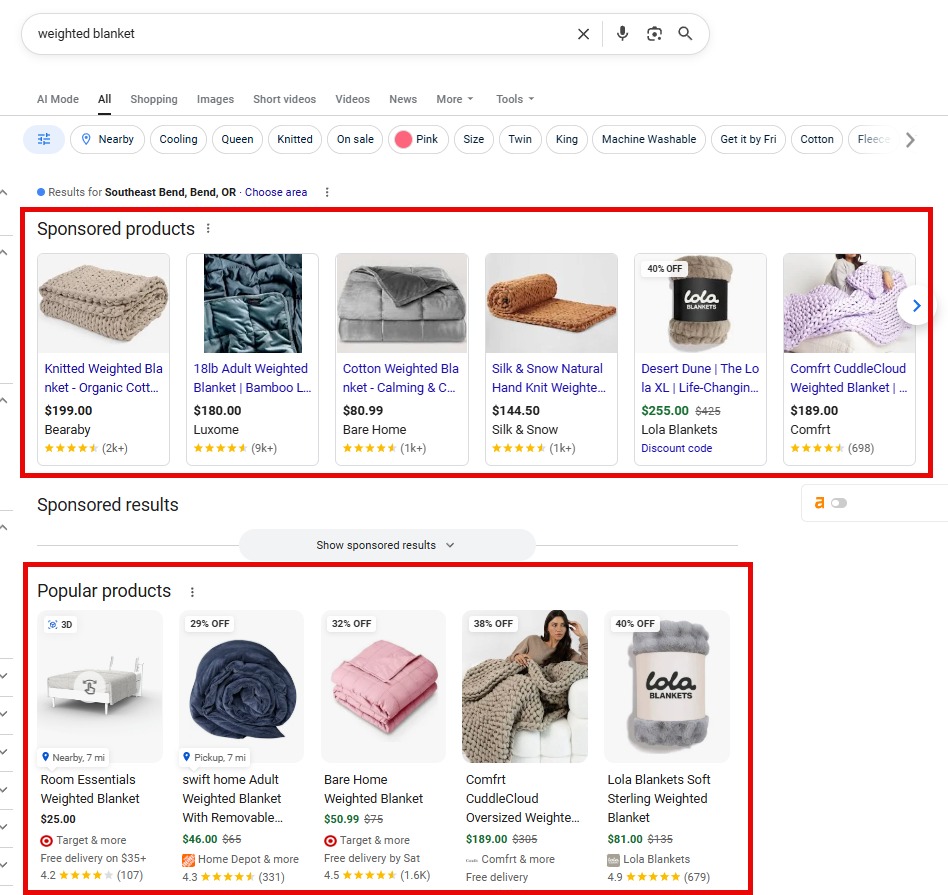Open Popular products three-dot menu
The image size is (948, 895).
192,592
